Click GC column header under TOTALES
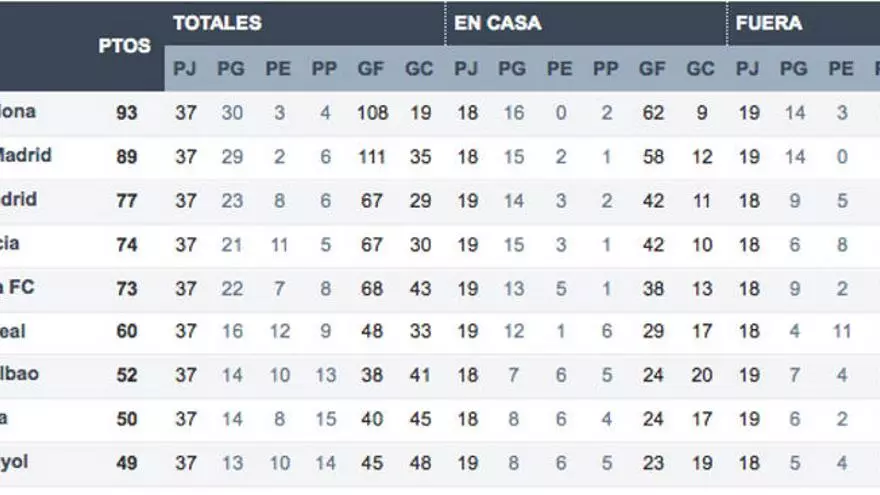 coord(419,69)
